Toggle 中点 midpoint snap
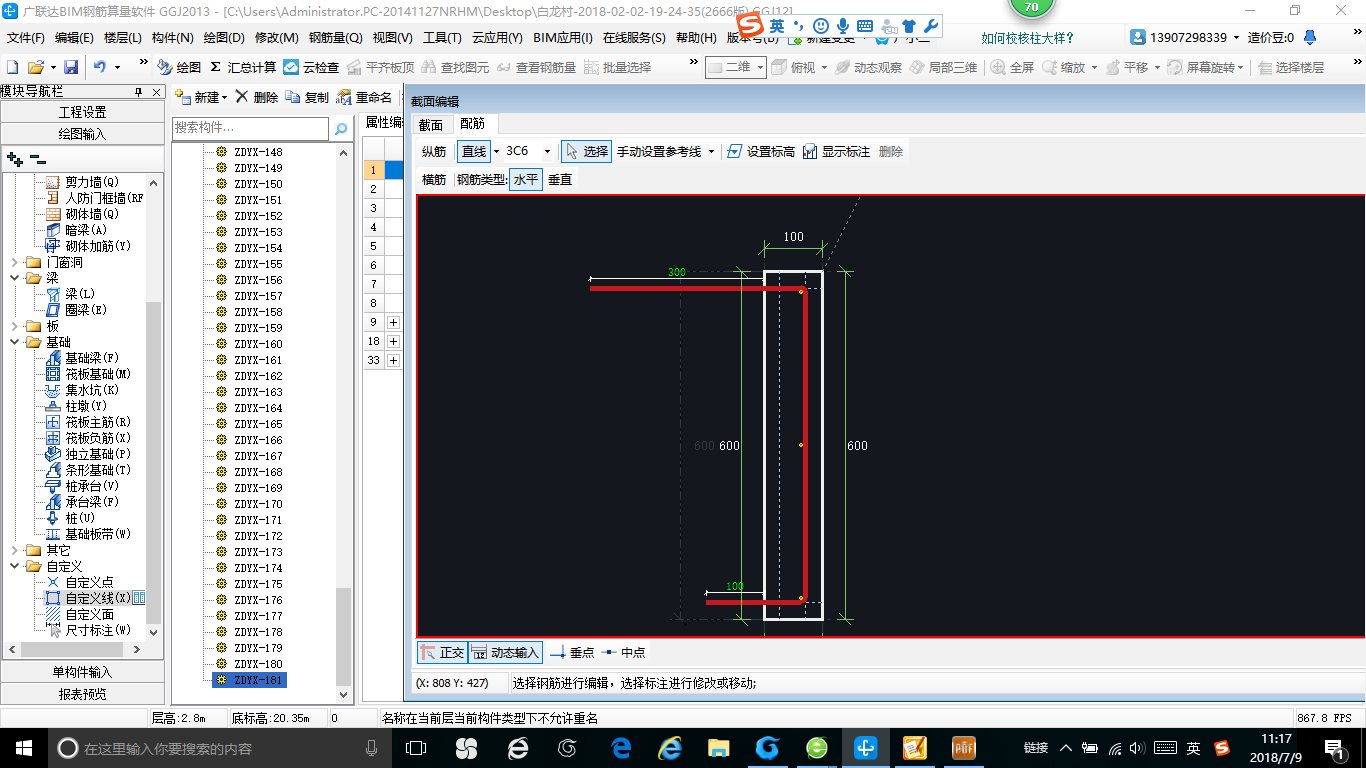The width and height of the screenshot is (1366, 768). tap(624, 652)
